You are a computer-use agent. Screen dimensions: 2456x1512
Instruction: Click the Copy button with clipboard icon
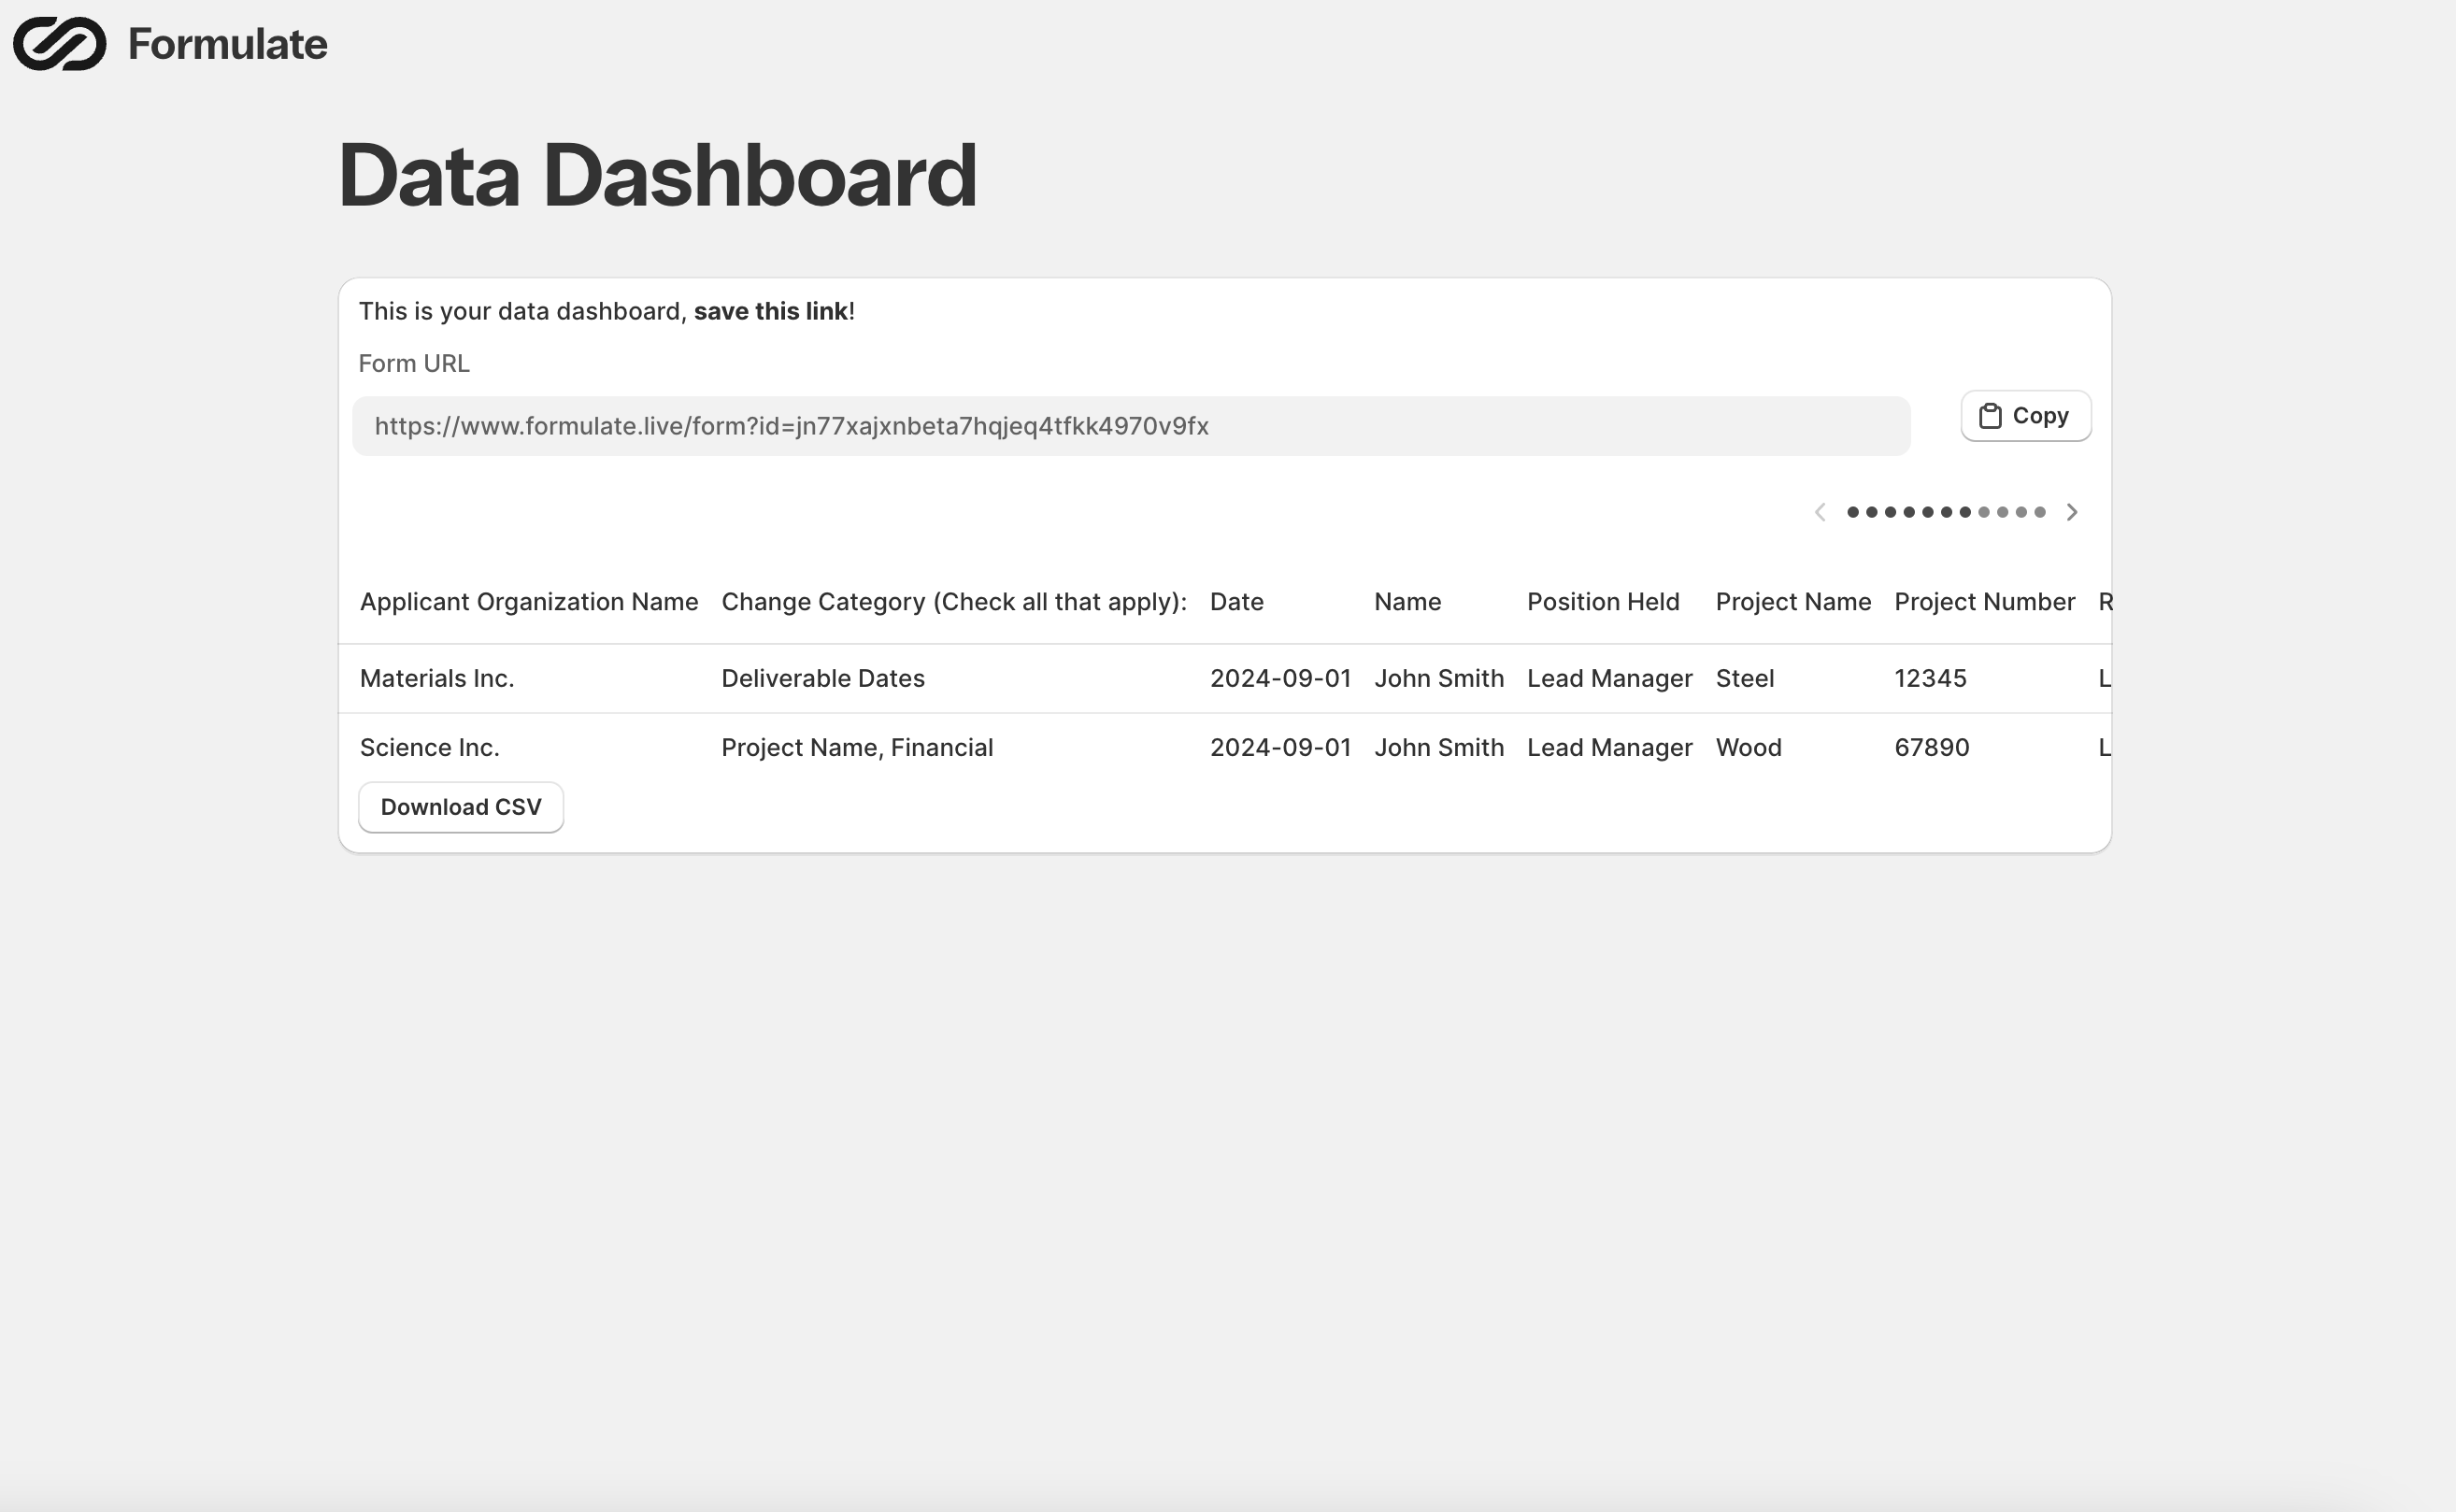[x=2025, y=416]
